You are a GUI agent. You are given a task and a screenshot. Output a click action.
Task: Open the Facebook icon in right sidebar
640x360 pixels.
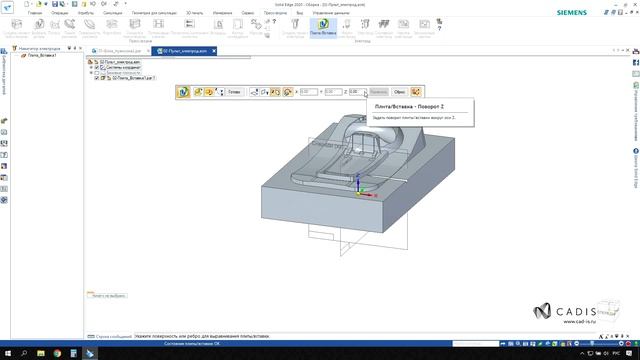(636, 62)
